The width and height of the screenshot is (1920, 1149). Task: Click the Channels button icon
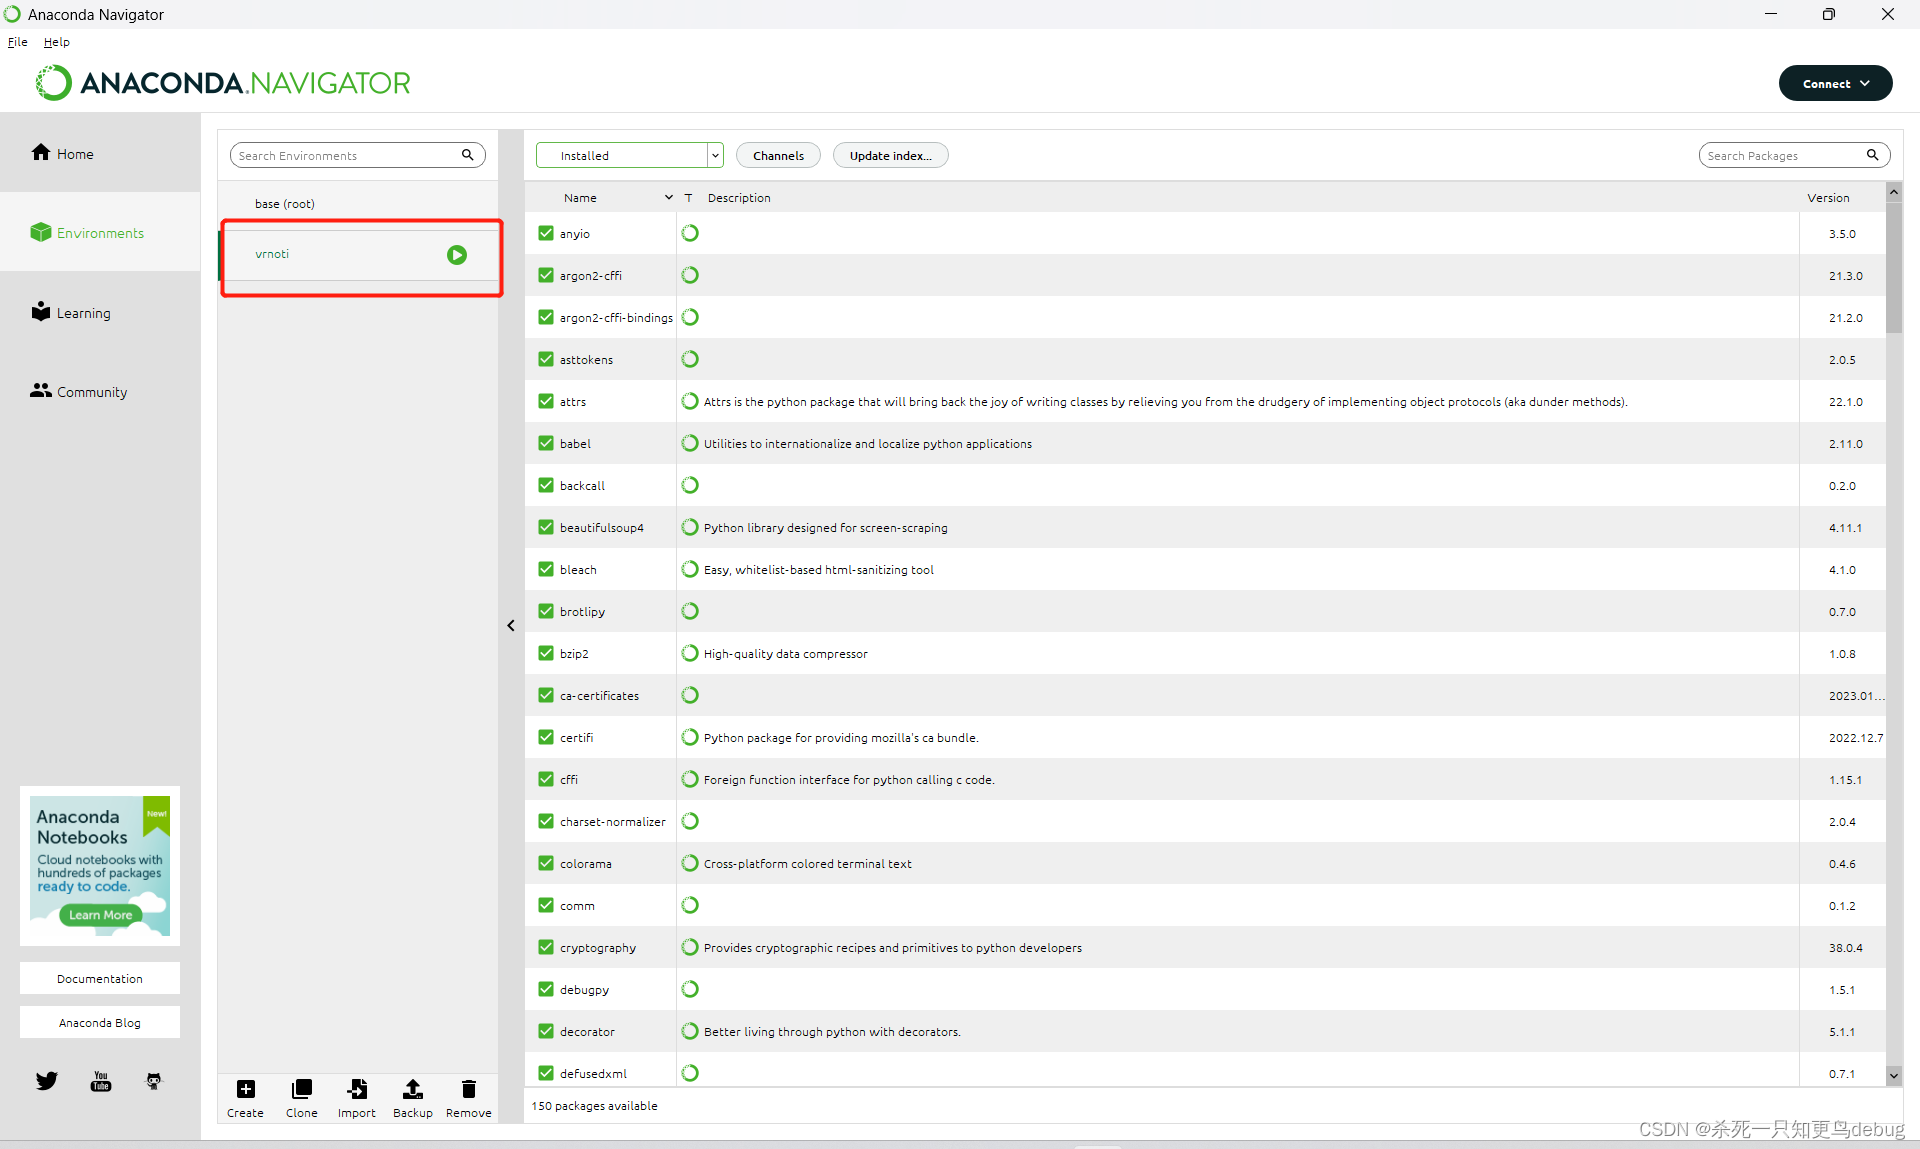775,155
